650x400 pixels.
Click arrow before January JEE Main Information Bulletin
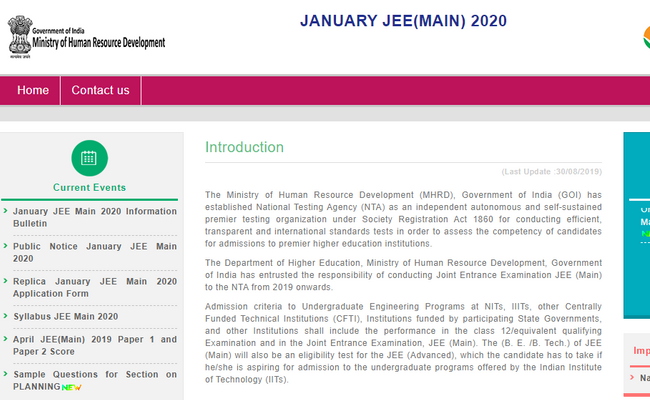pyautogui.click(x=6, y=211)
